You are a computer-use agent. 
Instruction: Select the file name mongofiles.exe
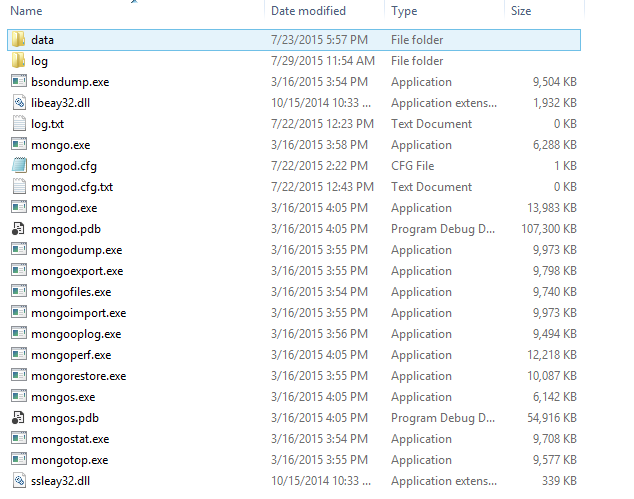point(71,292)
